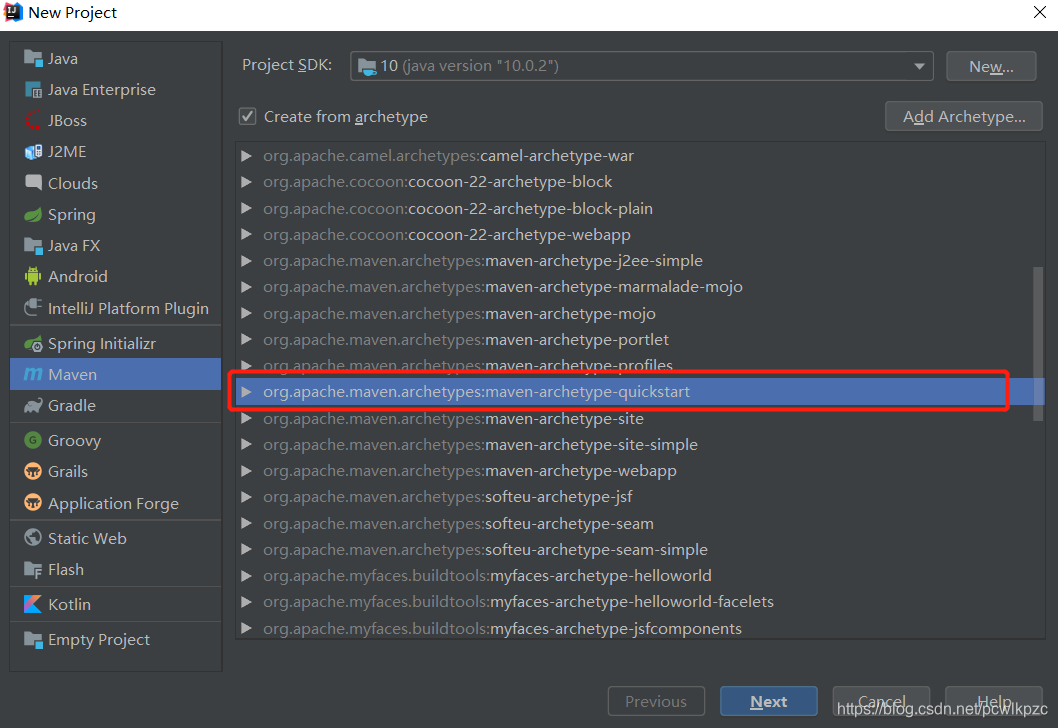This screenshot has width=1058, height=728.
Task: Click the Static Web globe icon
Action: click(33, 538)
